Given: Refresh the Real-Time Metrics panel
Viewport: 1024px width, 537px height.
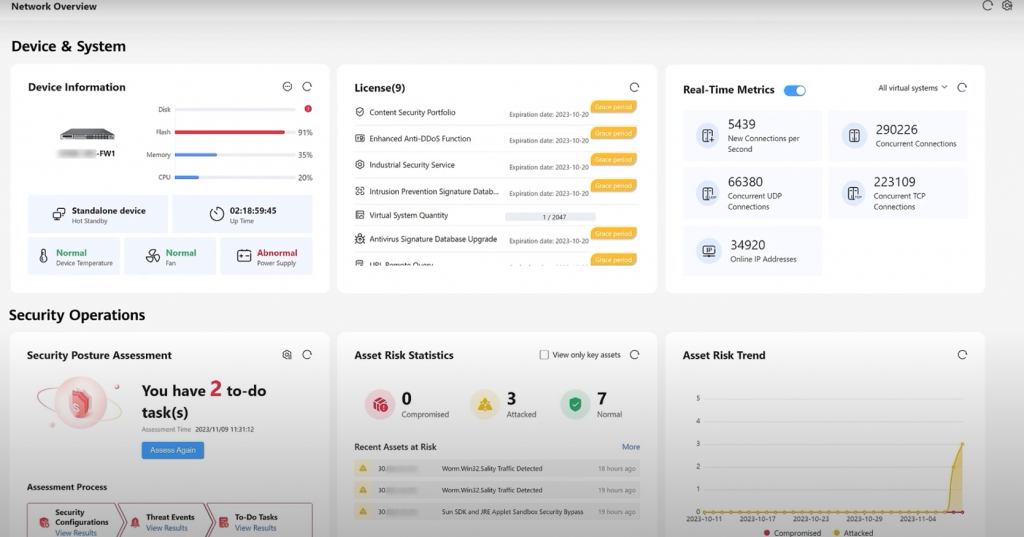Looking at the screenshot, I should pyautogui.click(x=962, y=88).
